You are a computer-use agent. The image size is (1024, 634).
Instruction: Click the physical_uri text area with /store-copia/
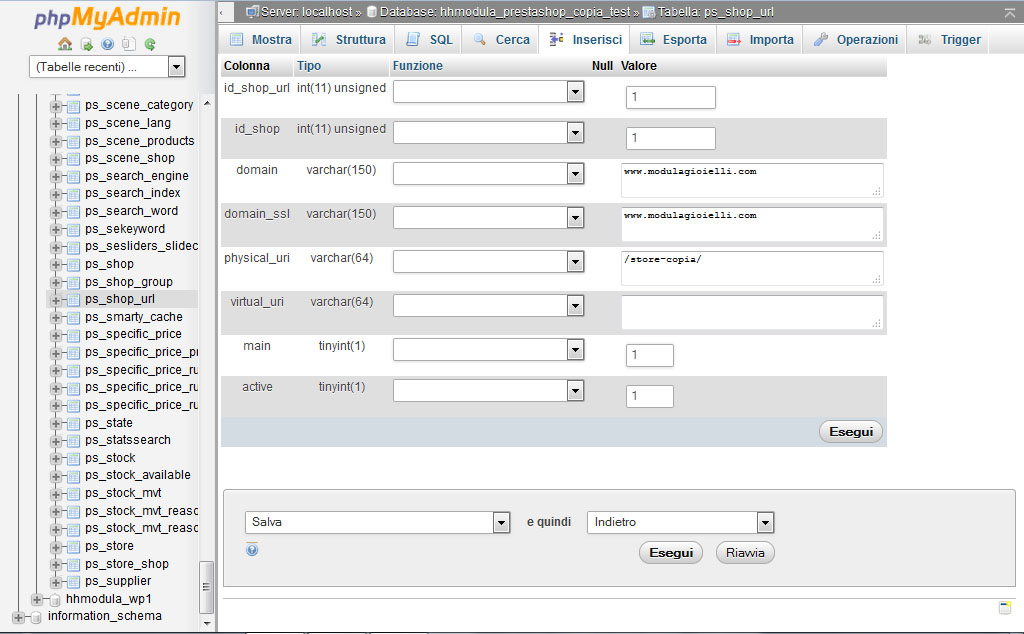pyautogui.click(x=752, y=268)
